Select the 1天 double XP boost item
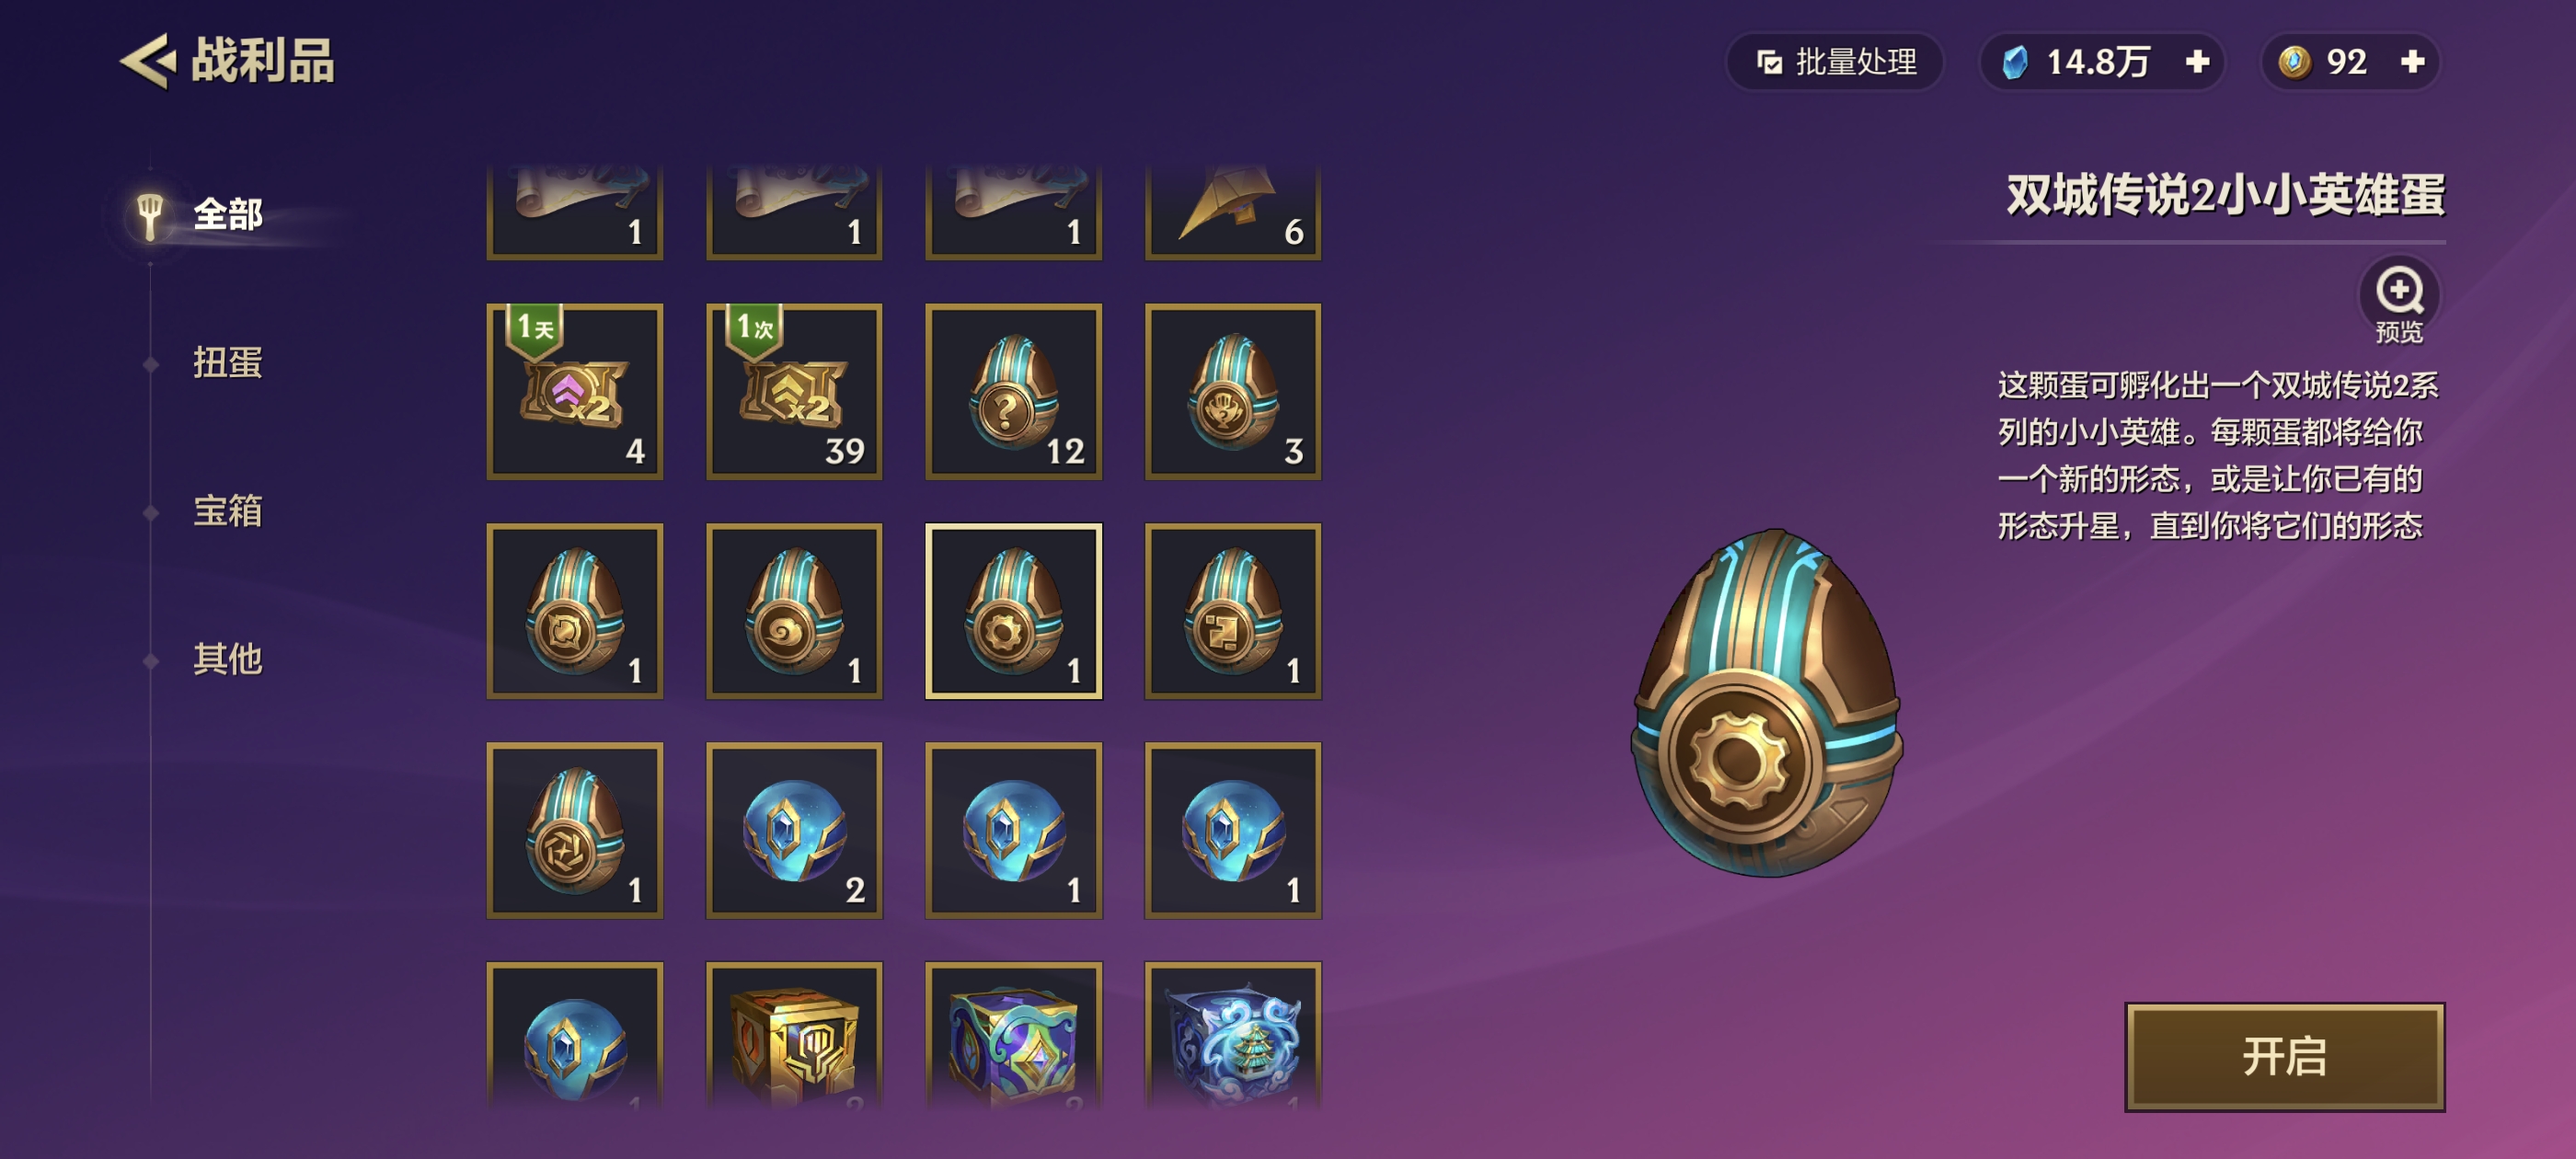Viewport: 2576px width, 1159px height. 575,392
